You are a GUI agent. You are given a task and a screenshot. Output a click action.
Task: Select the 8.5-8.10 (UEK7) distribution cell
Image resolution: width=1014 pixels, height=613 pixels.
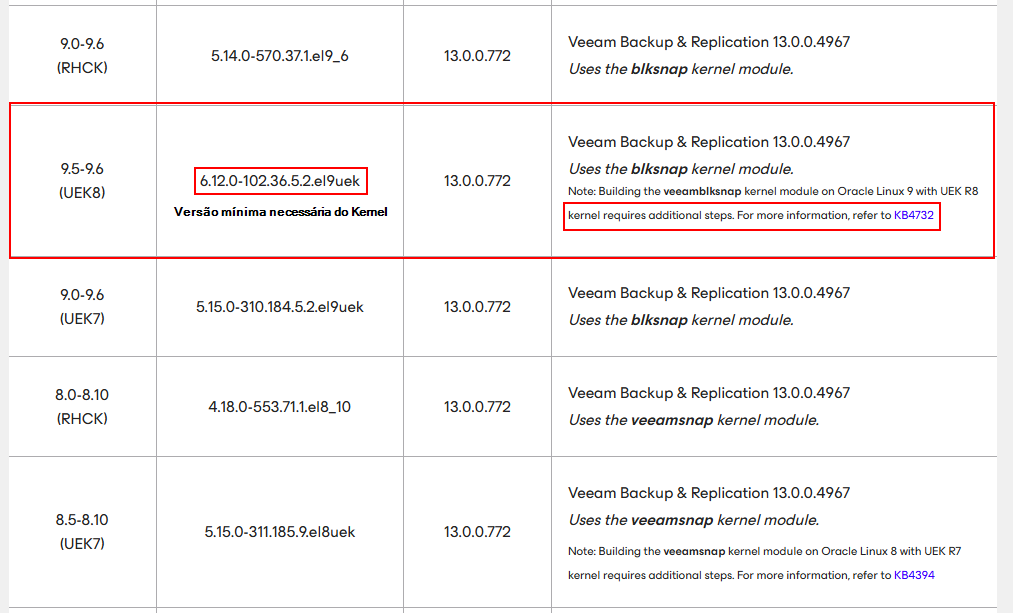tap(83, 532)
